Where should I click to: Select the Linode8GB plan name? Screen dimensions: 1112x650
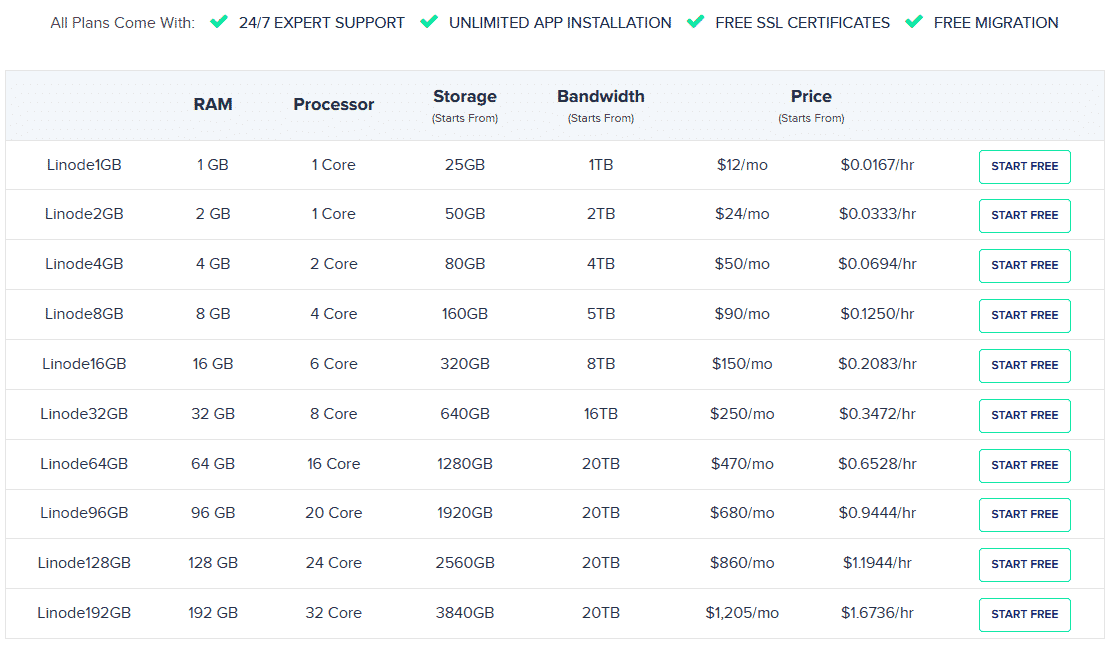(x=84, y=313)
